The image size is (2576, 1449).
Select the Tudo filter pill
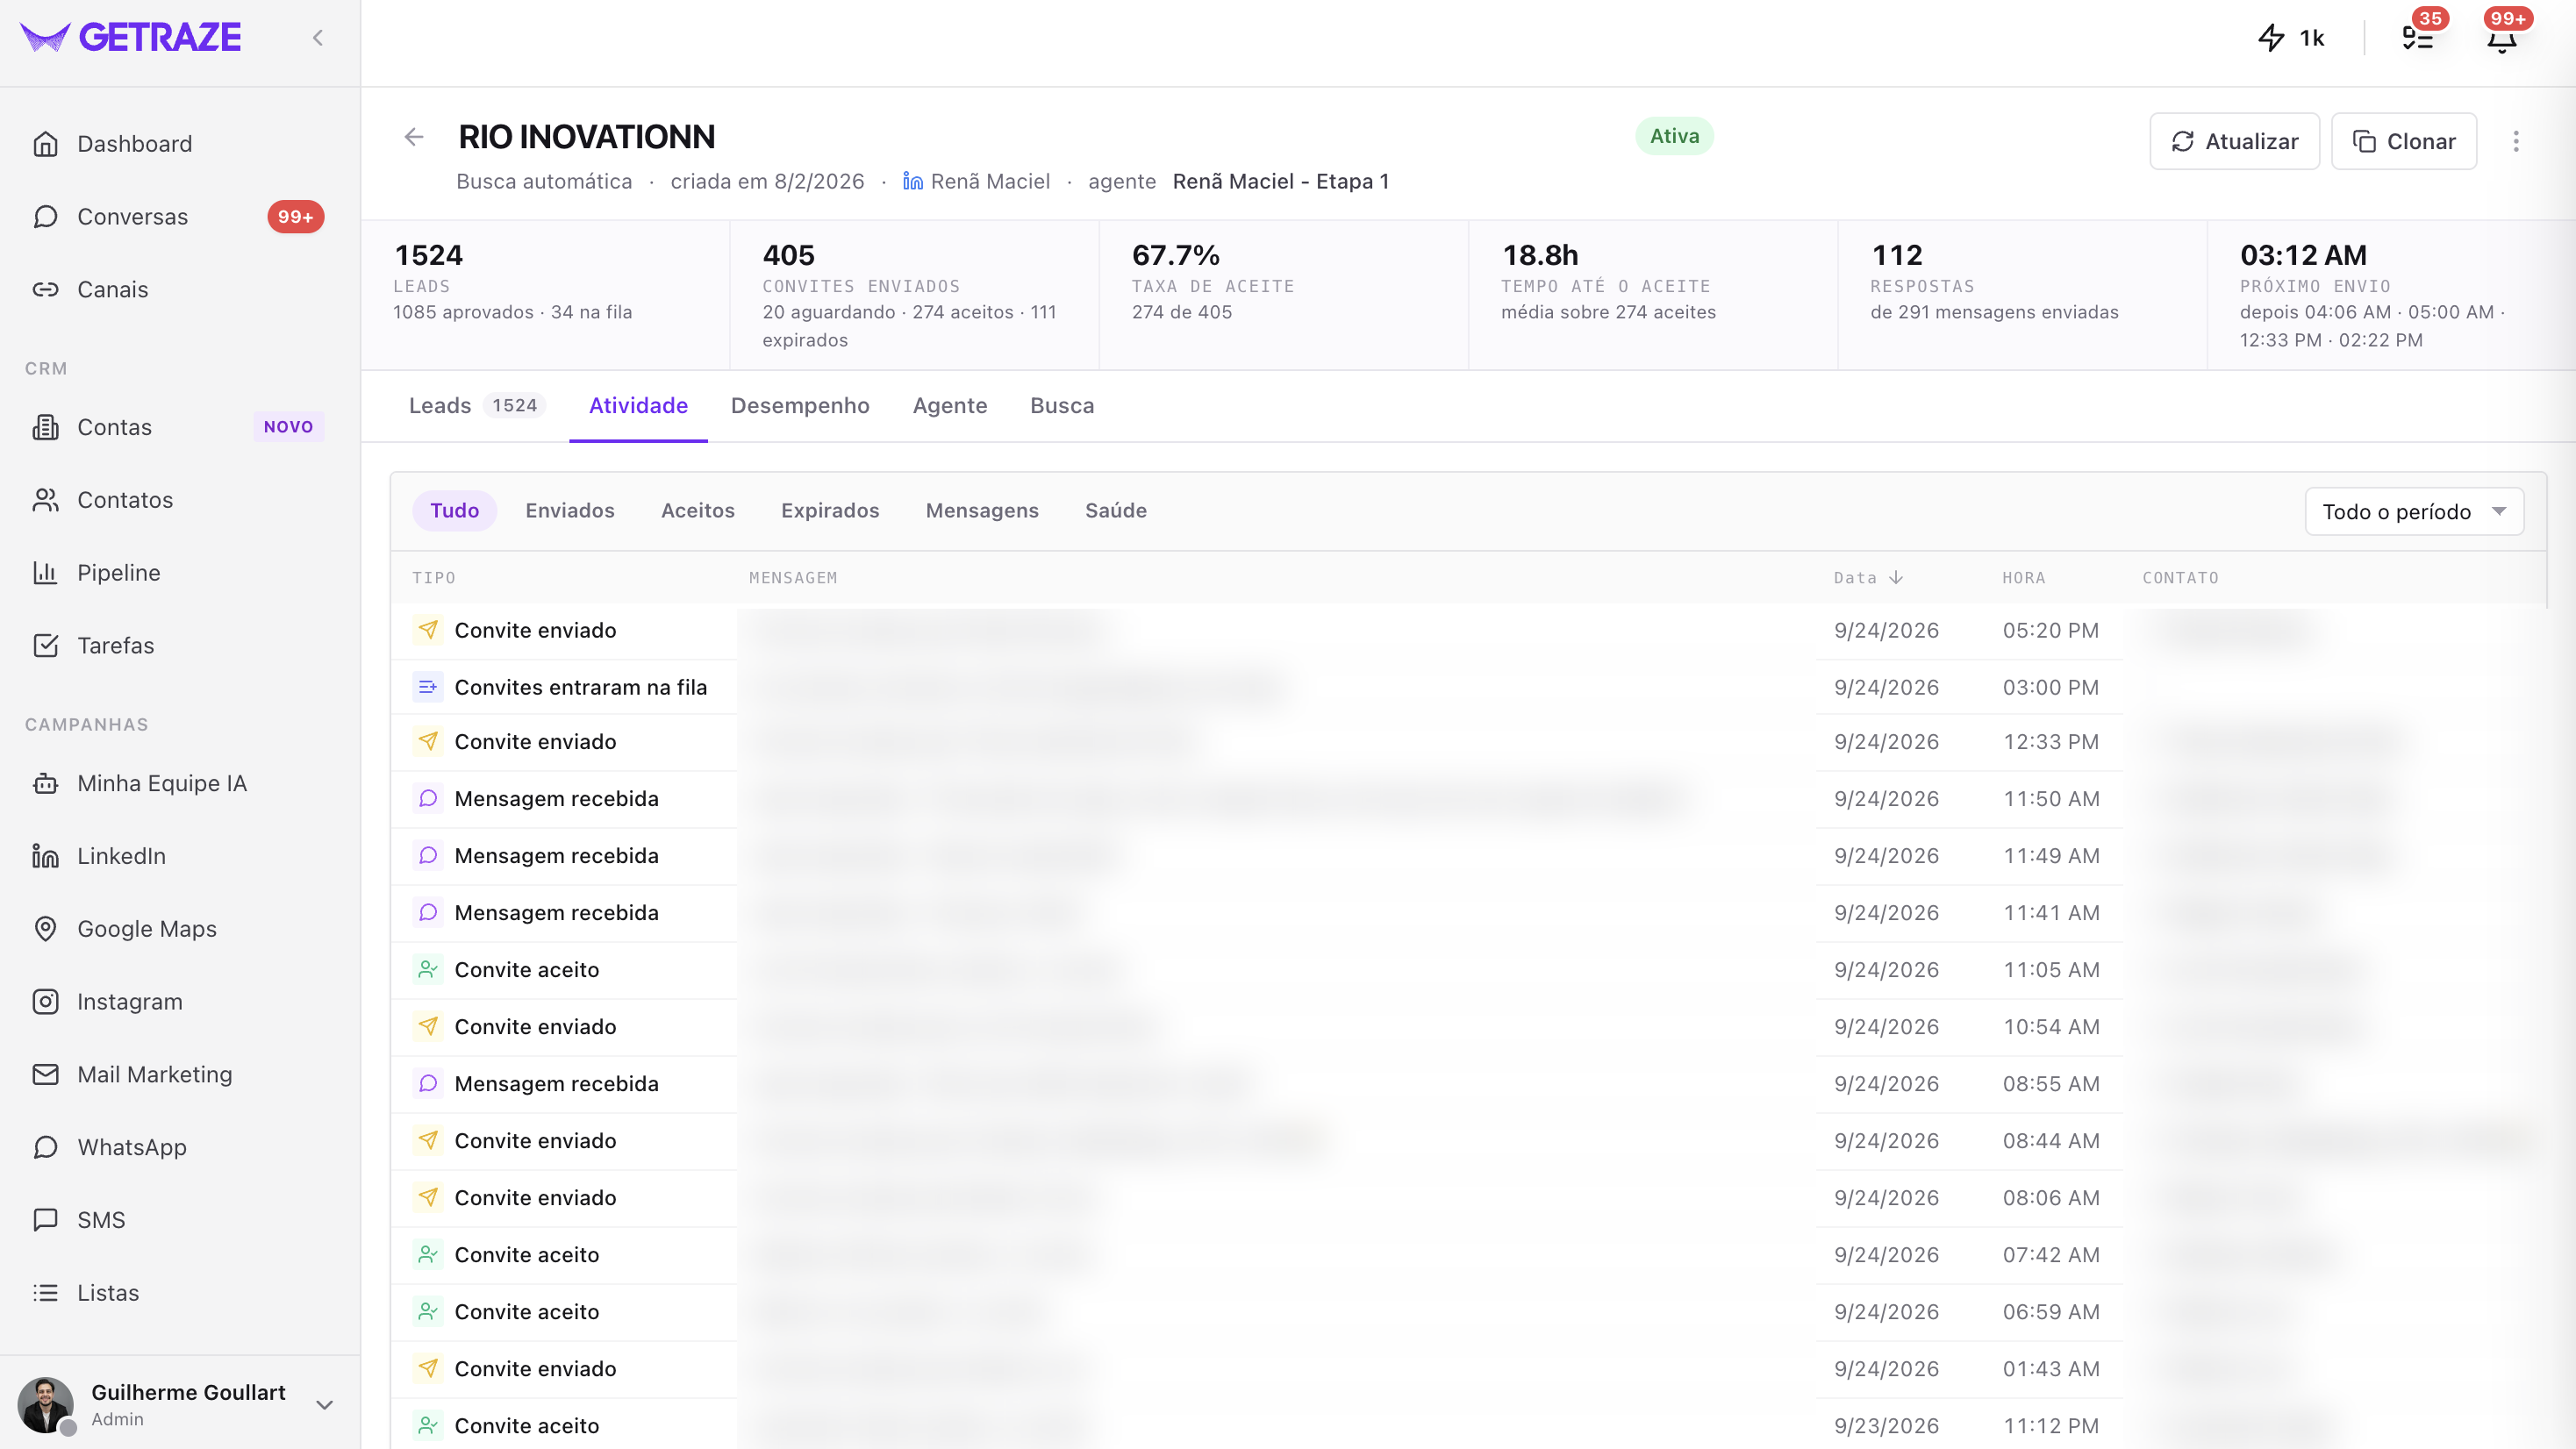[x=455, y=511]
